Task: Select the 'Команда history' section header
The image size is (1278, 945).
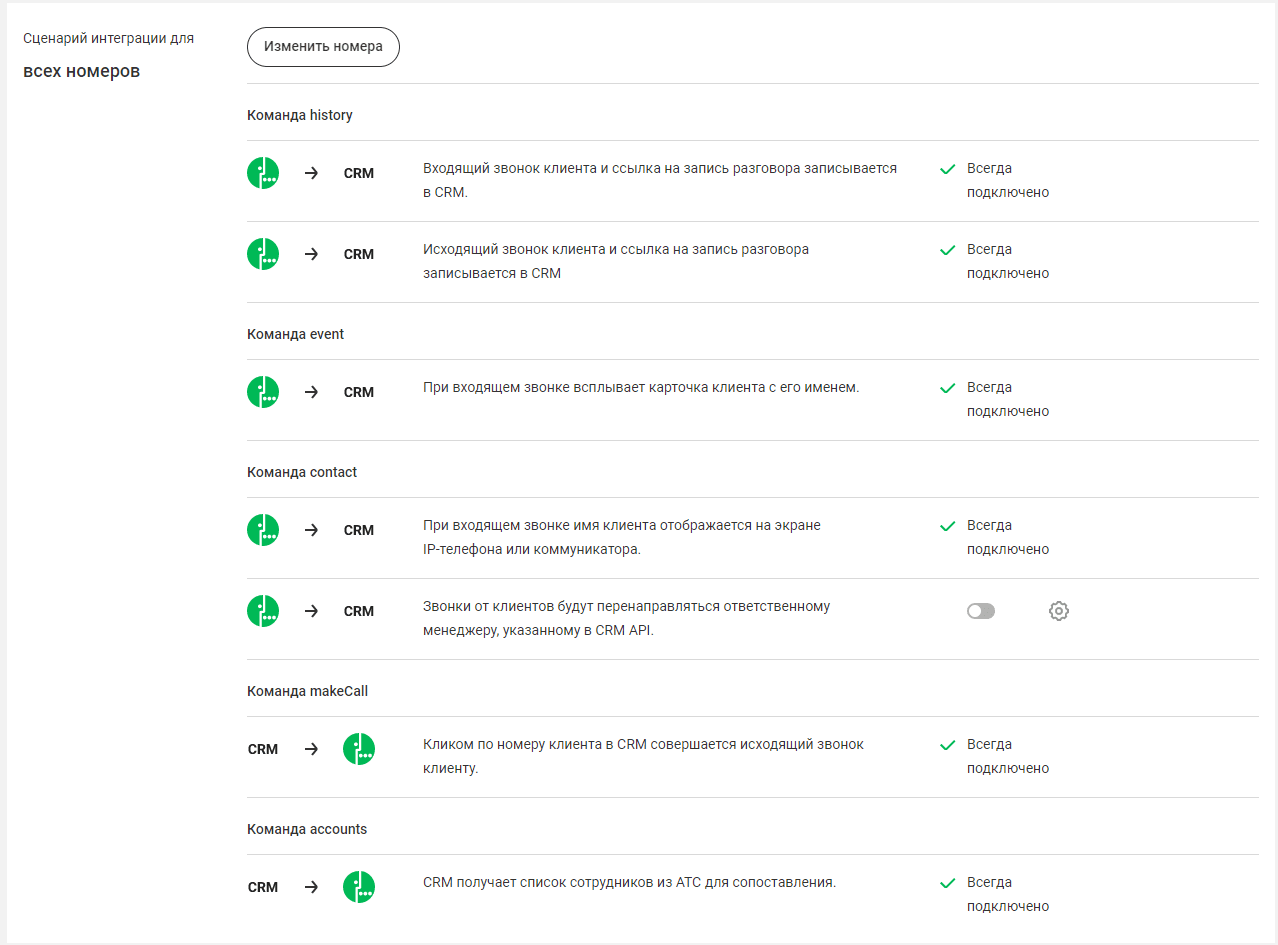Action: [300, 115]
